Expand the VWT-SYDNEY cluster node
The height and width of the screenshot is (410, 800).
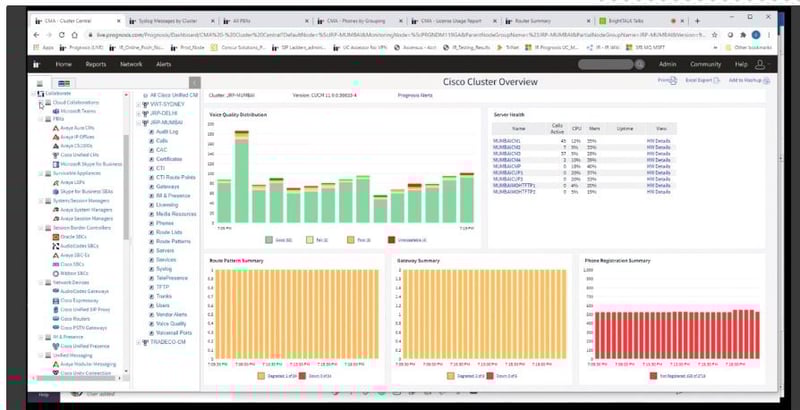[138, 103]
